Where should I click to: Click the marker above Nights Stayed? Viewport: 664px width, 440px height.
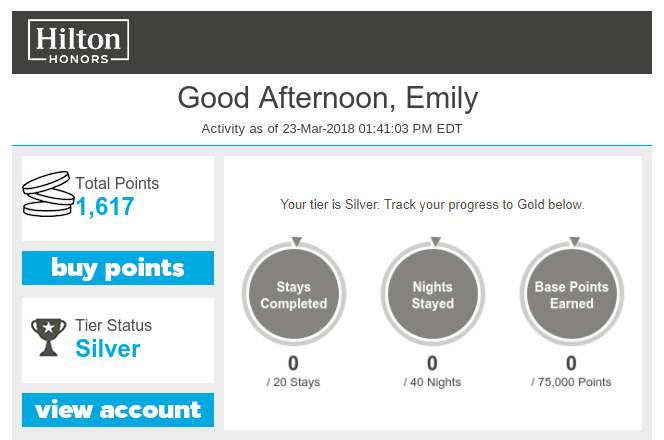[433, 241]
